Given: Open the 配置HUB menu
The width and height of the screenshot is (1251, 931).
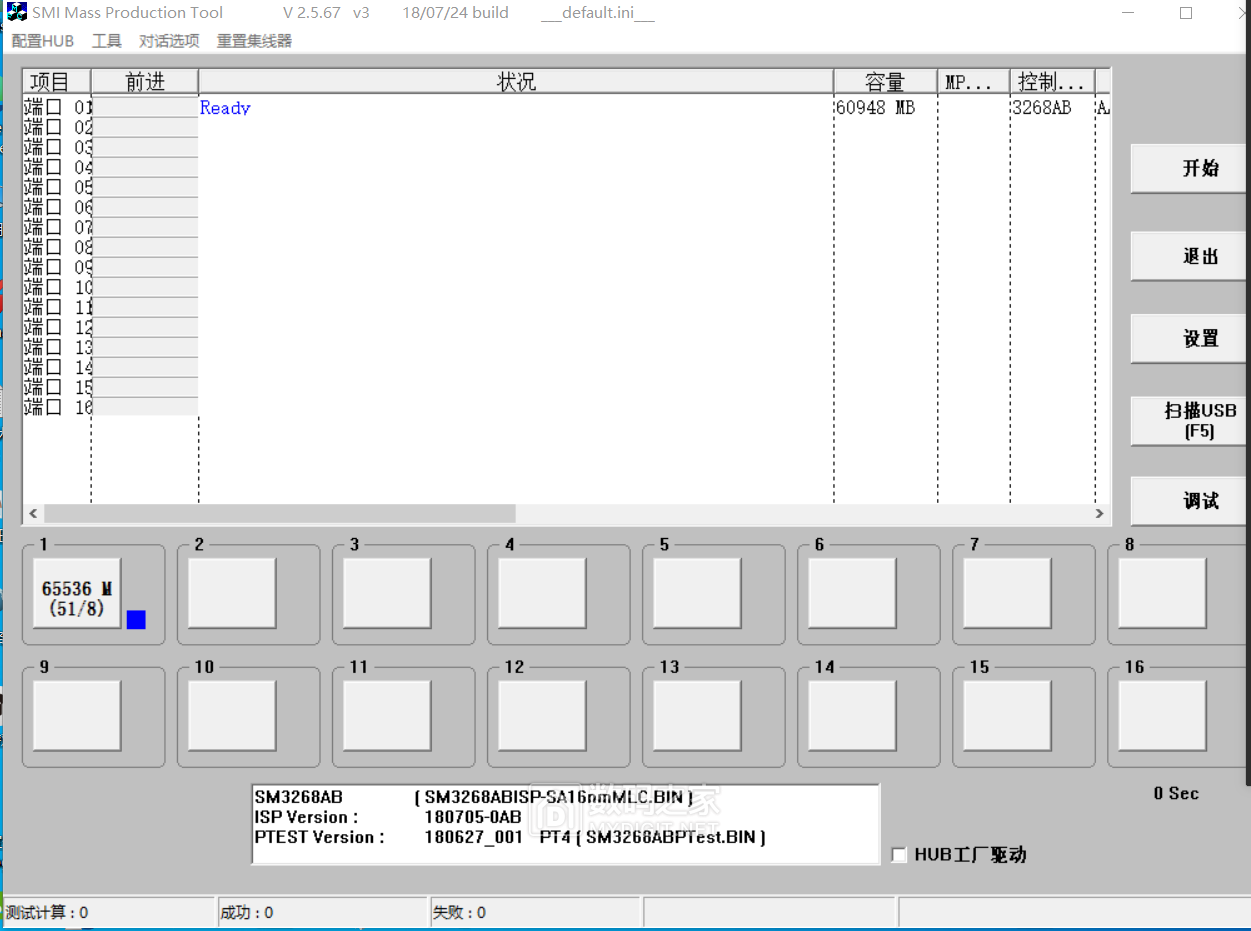Looking at the screenshot, I should click(43, 41).
